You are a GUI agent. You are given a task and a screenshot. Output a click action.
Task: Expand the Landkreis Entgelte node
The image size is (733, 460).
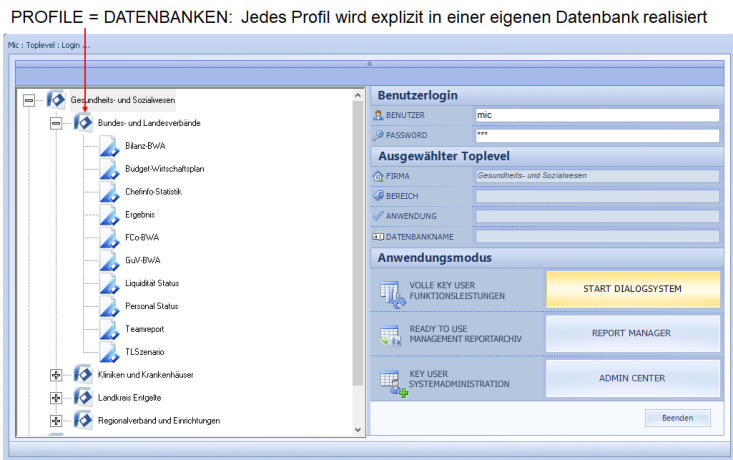[x=56, y=398]
